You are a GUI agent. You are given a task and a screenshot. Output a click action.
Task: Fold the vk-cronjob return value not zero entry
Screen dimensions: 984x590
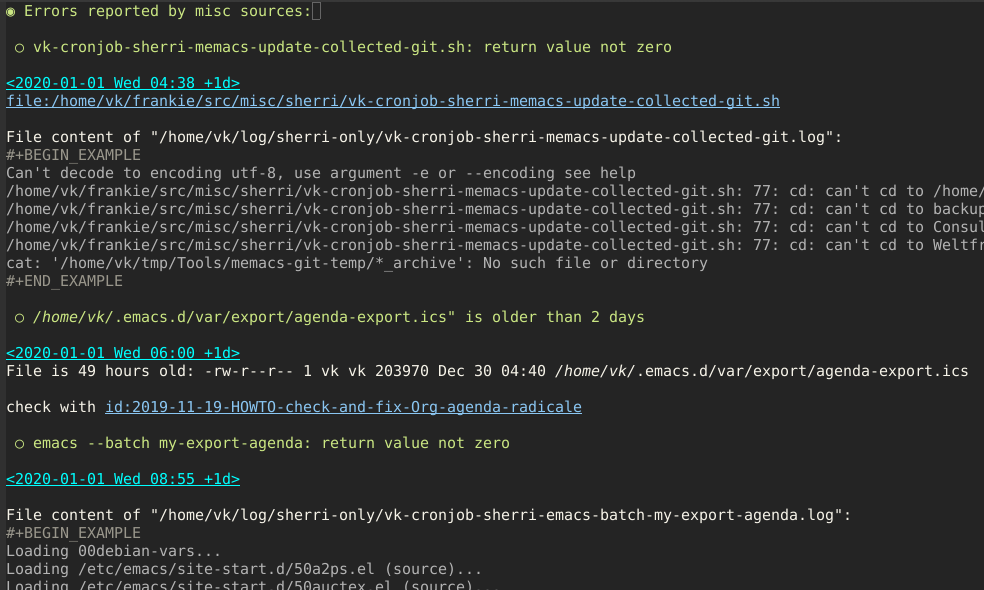350,46
